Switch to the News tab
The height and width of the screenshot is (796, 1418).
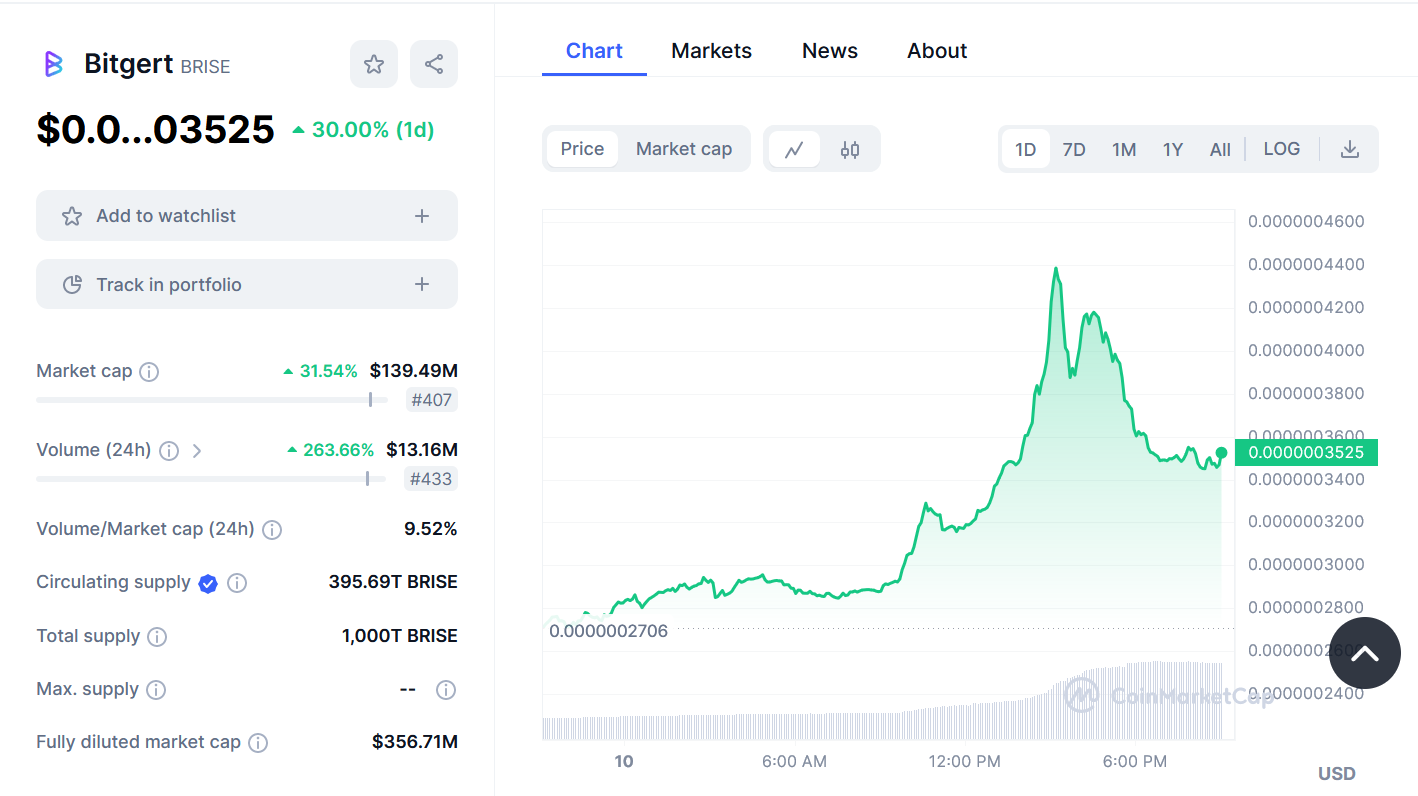(830, 51)
